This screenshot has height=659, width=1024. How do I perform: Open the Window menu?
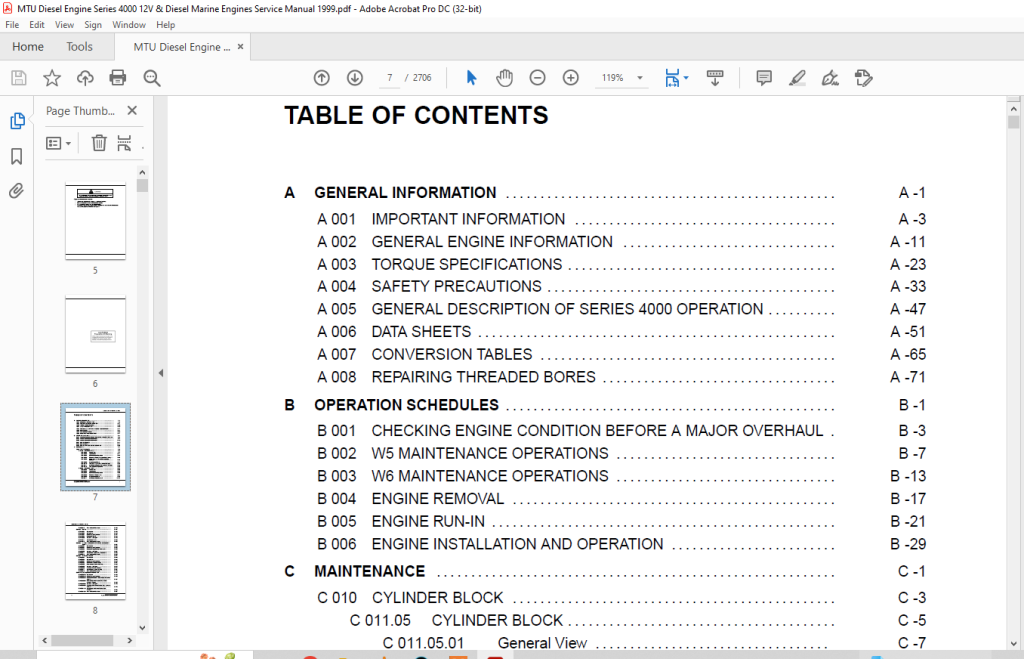(x=129, y=25)
